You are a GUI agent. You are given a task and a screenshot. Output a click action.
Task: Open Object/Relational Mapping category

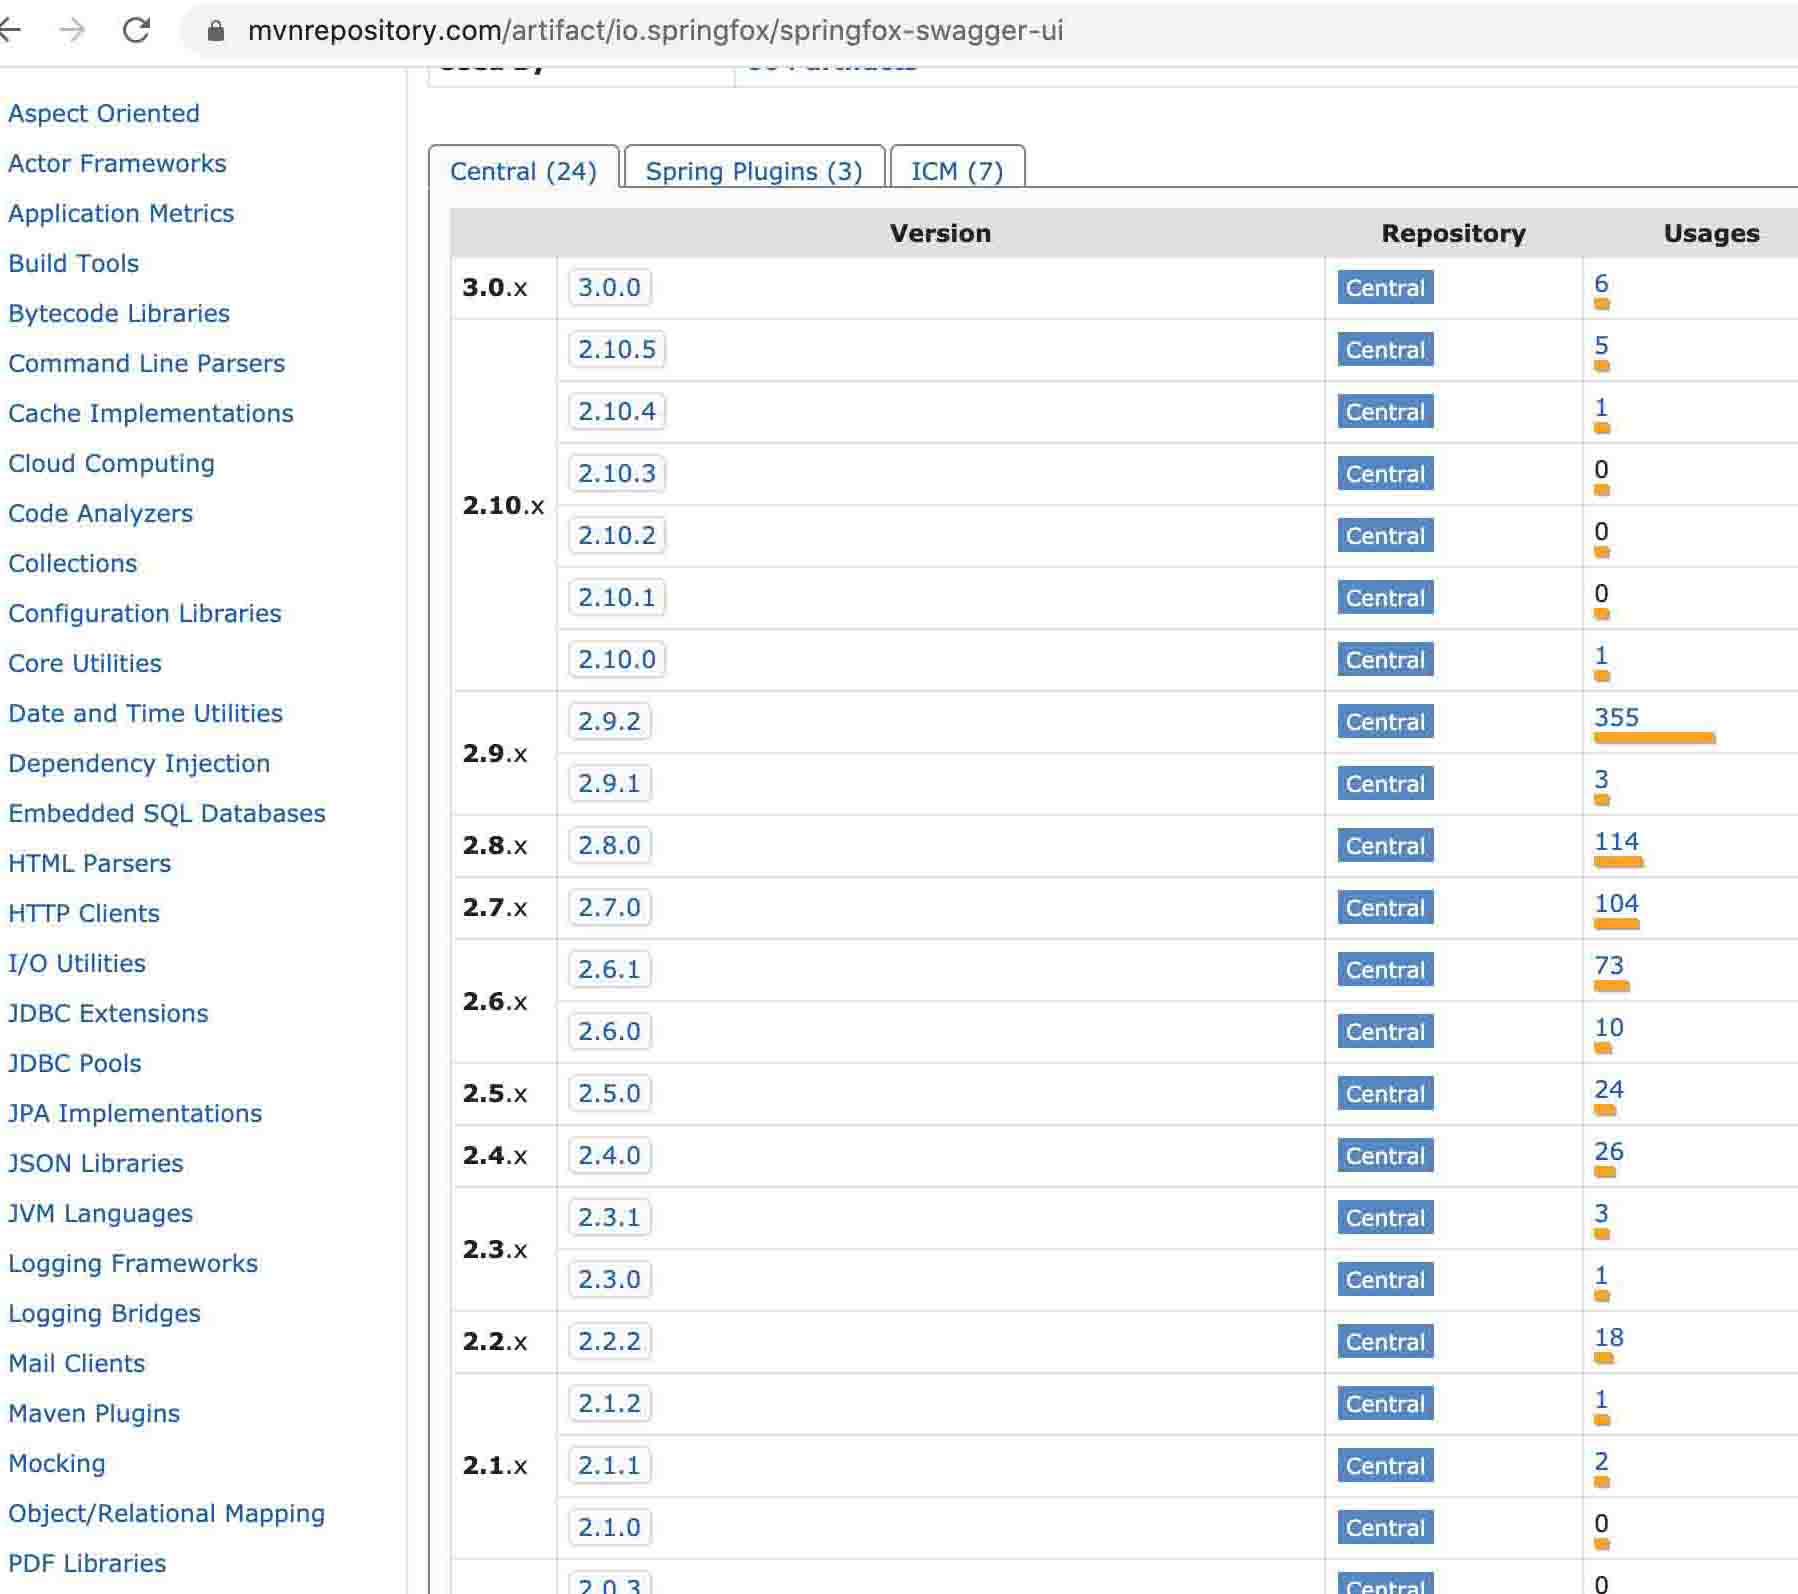coord(167,1513)
